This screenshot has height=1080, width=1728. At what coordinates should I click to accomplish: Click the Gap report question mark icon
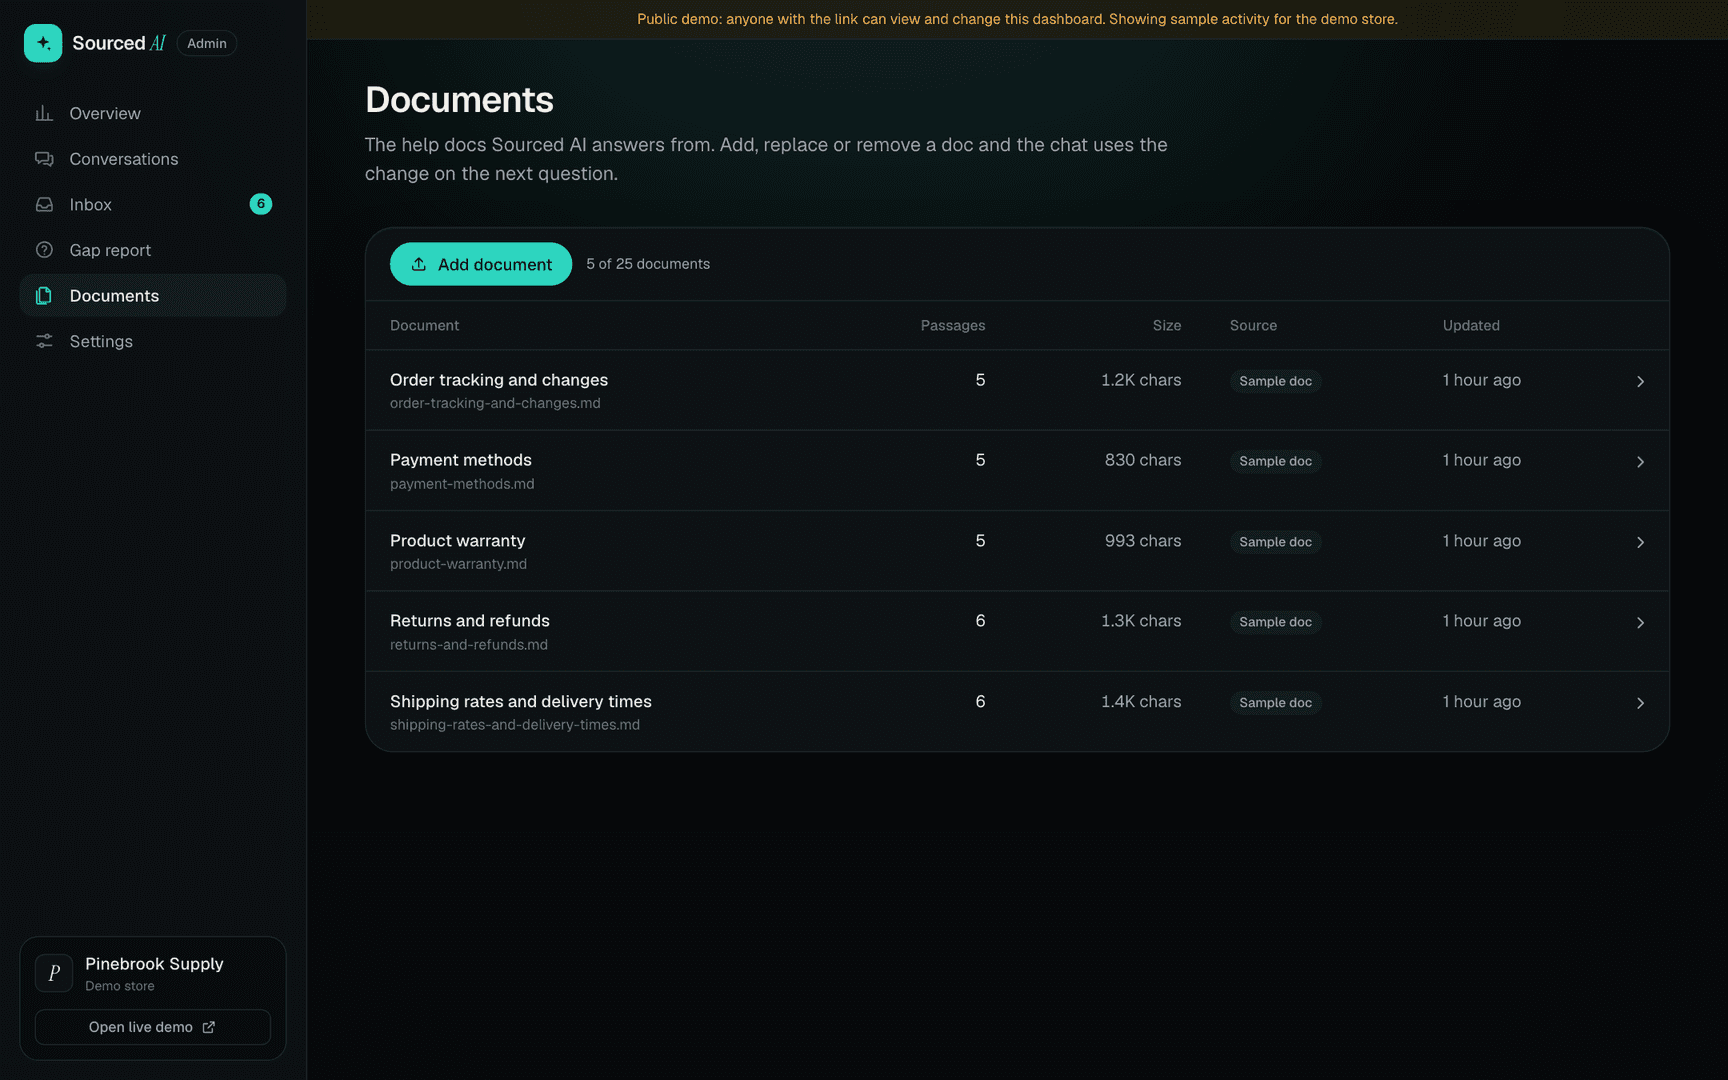(x=44, y=250)
